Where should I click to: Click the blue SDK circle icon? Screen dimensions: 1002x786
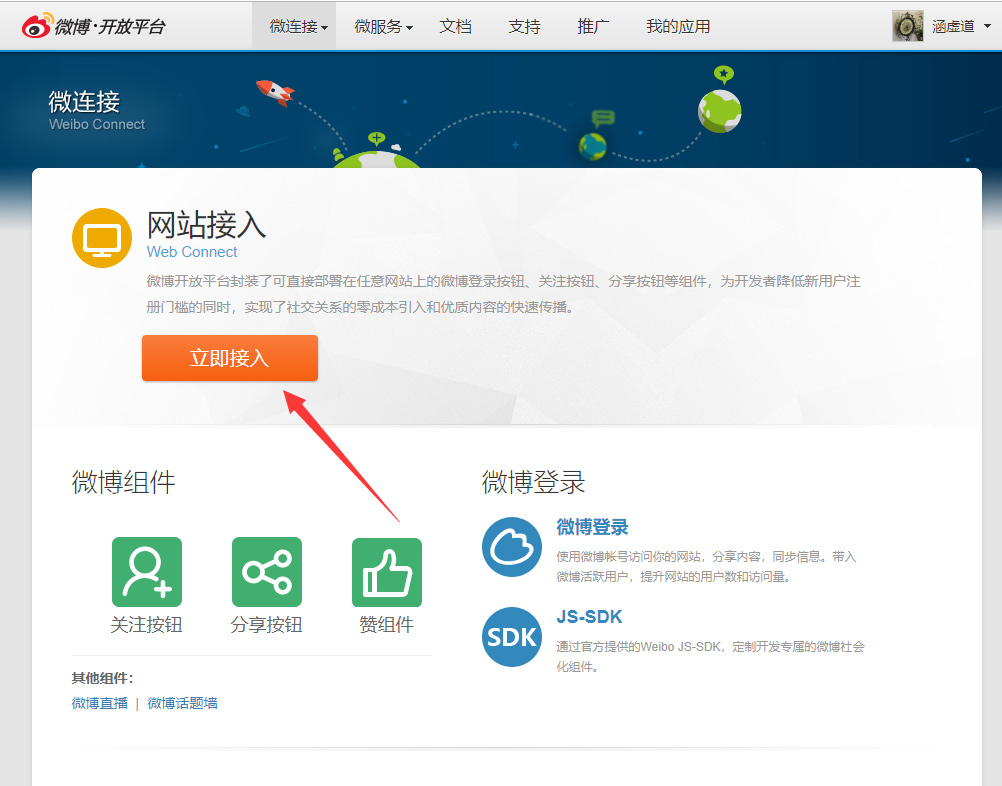512,636
